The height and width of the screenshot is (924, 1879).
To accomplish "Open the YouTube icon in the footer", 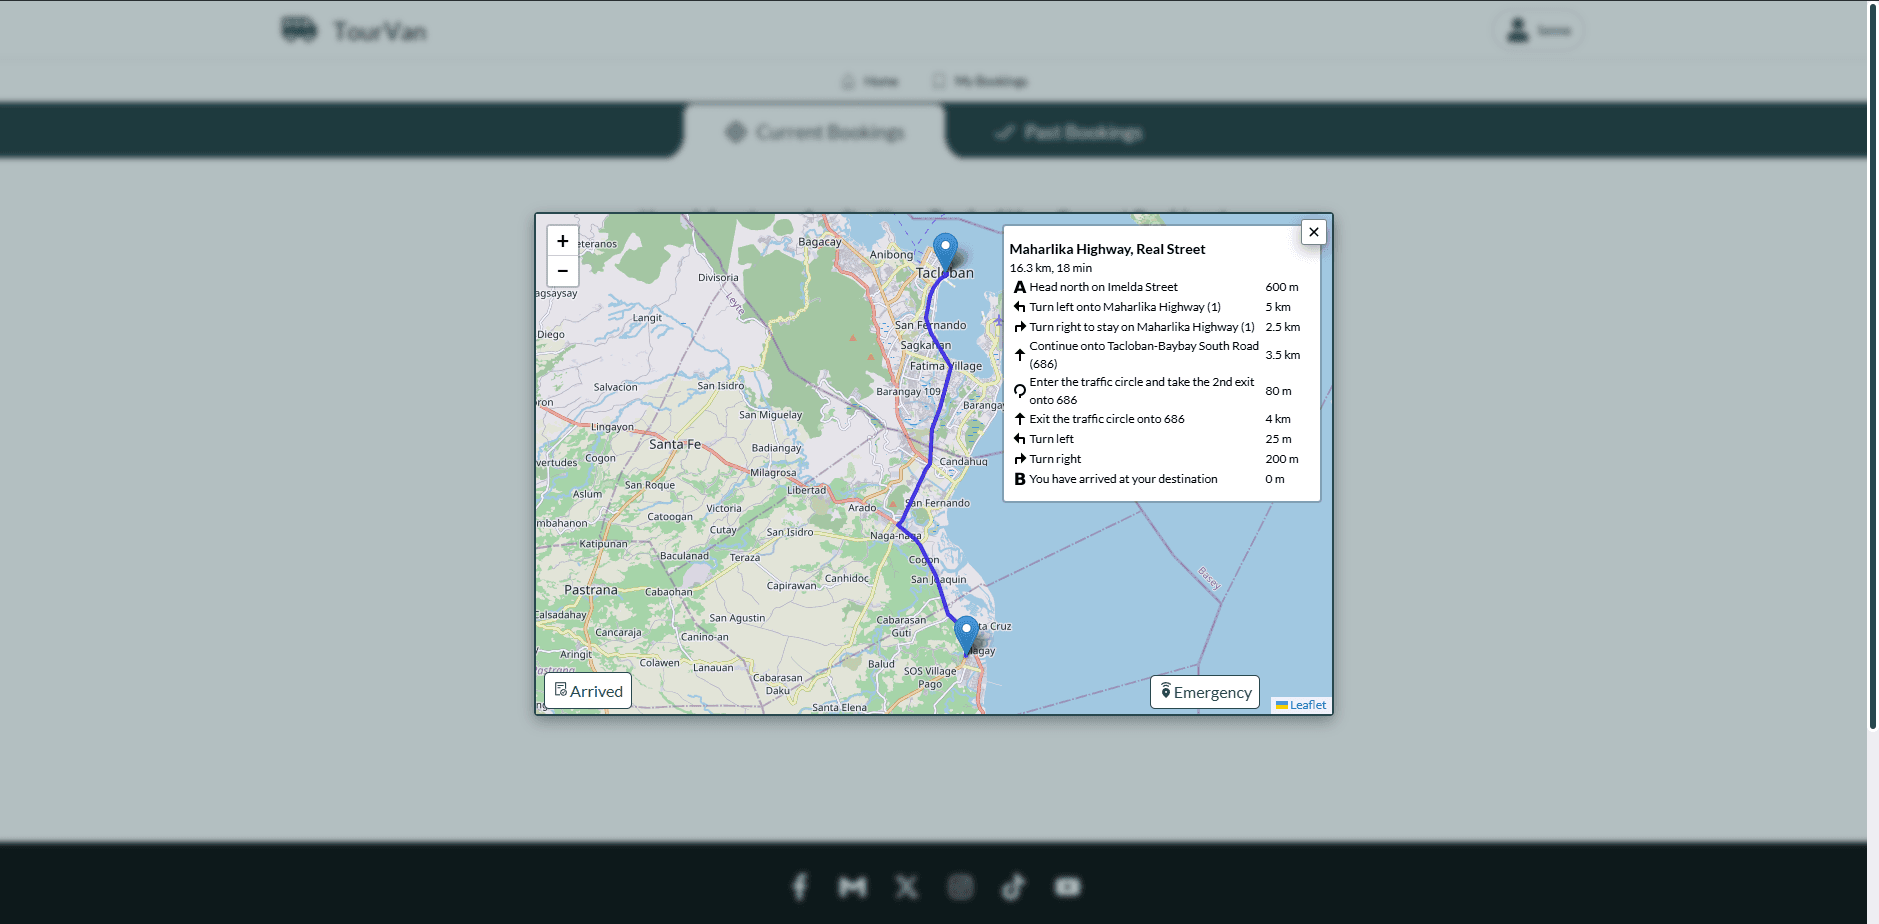I will pos(1067,887).
